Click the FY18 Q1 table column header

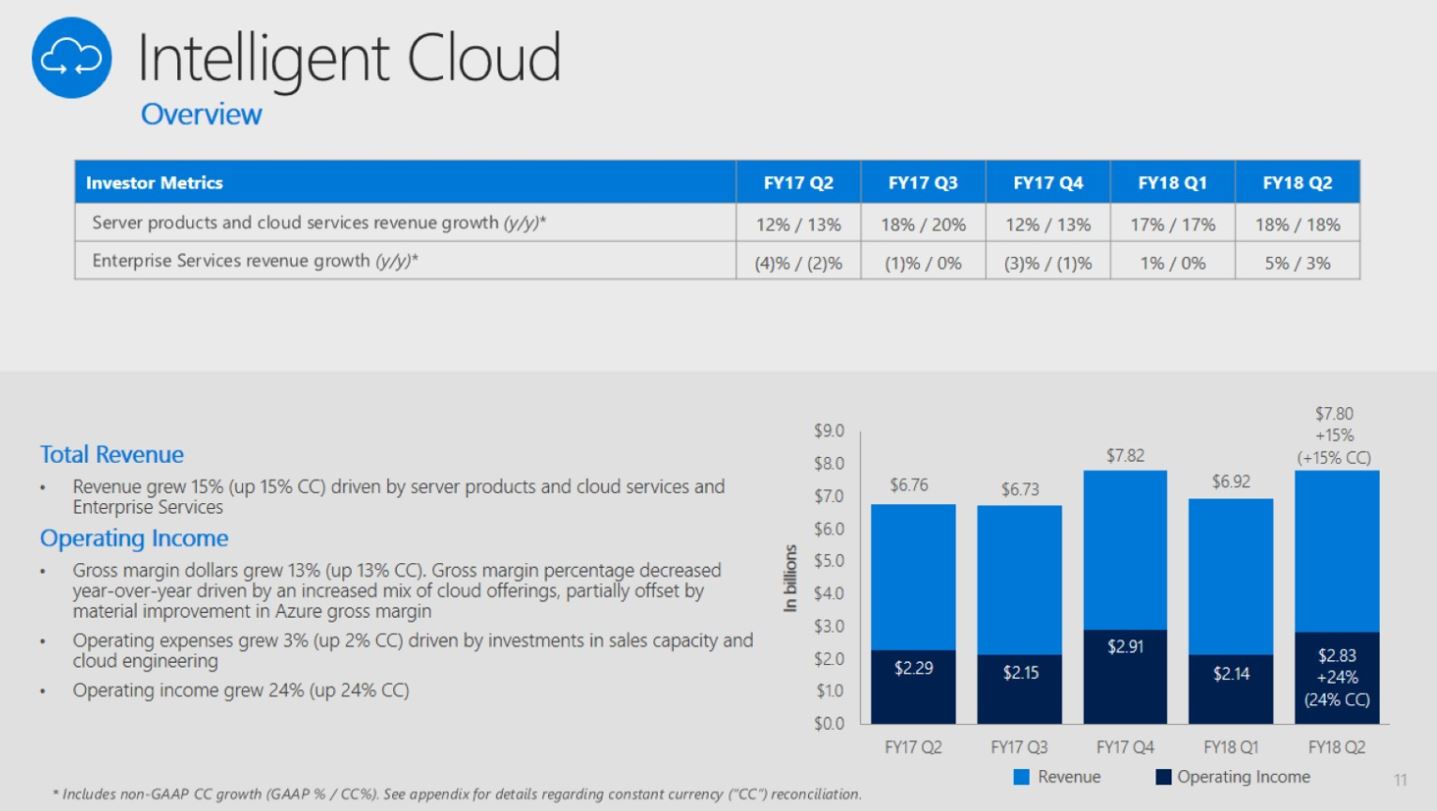(1173, 183)
